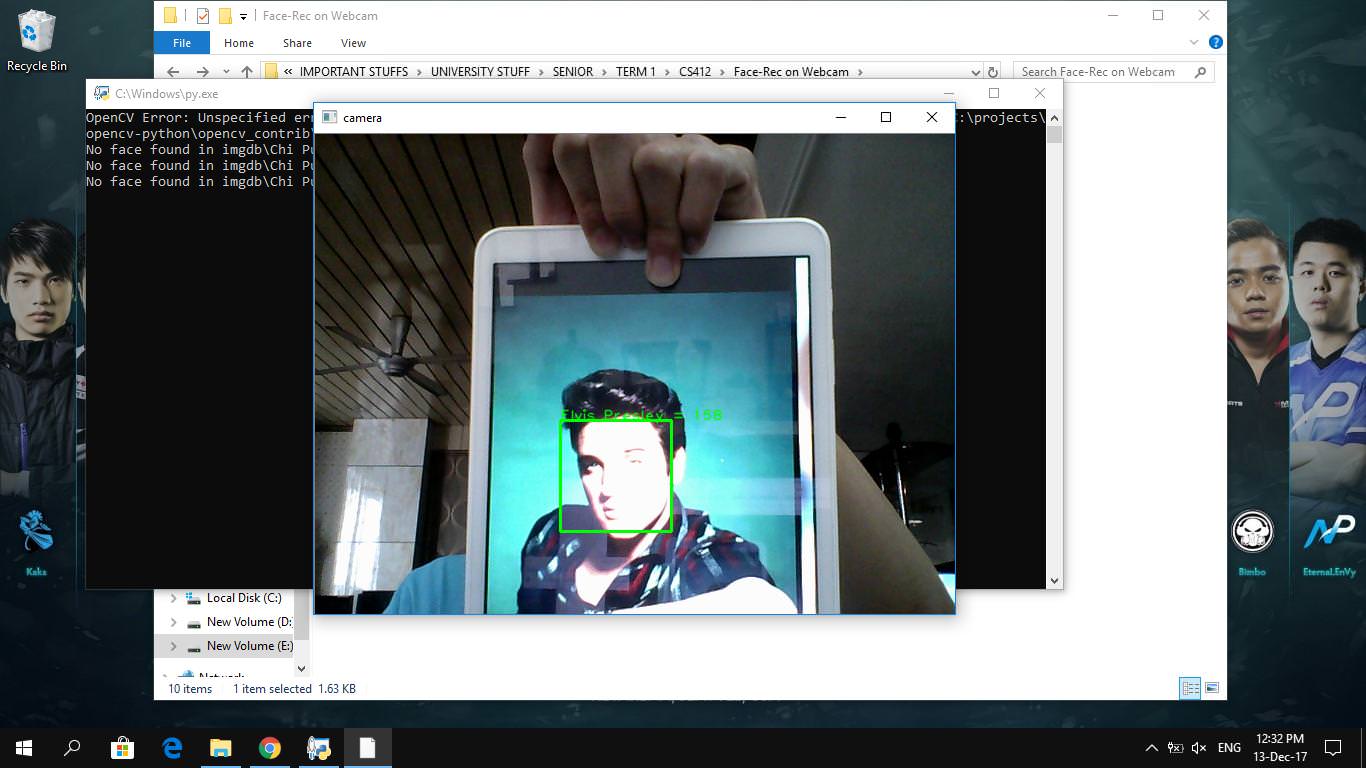The height and width of the screenshot is (768, 1366).
Task: Open the View ribbon tab
Action: pyautogui.click(x=353, y=43)
